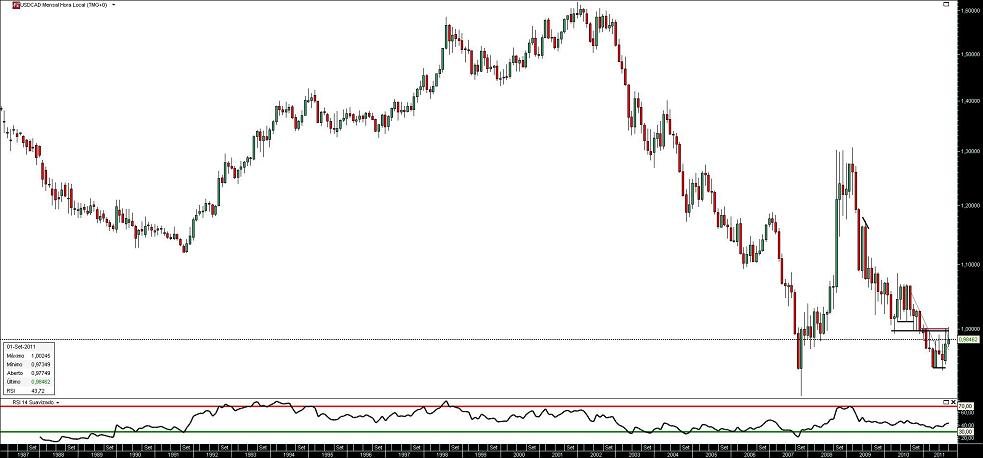Click the 2005 year label on time axis
This screenshot has height=458, width=983.
tap(711, 454)
